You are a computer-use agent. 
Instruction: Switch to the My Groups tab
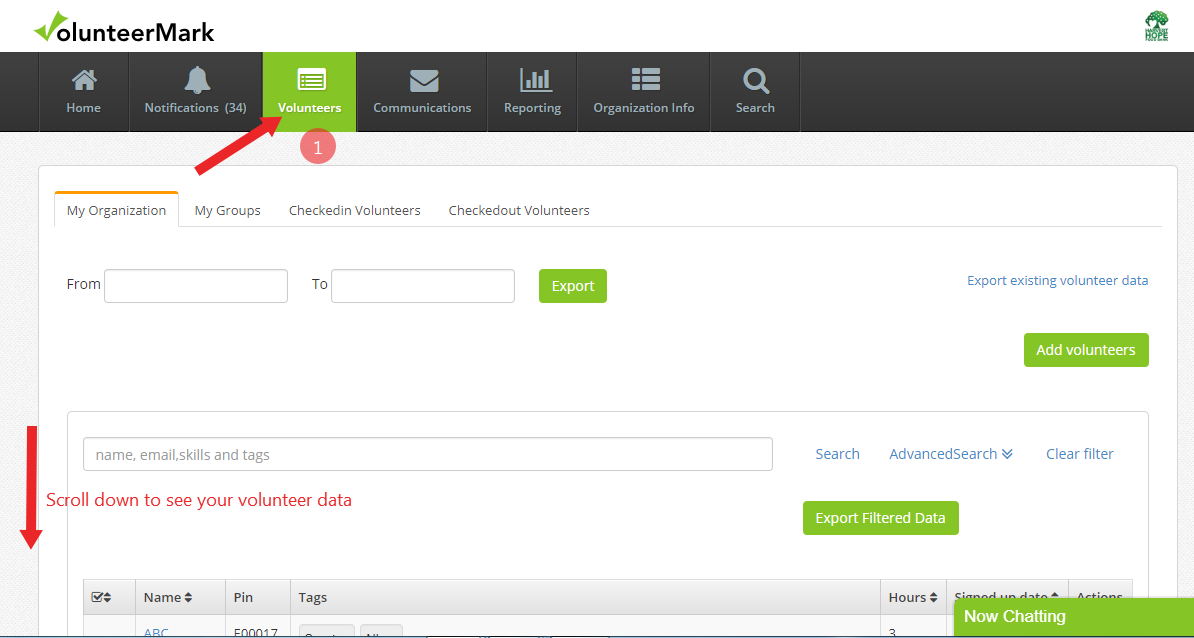pos(228,210)
